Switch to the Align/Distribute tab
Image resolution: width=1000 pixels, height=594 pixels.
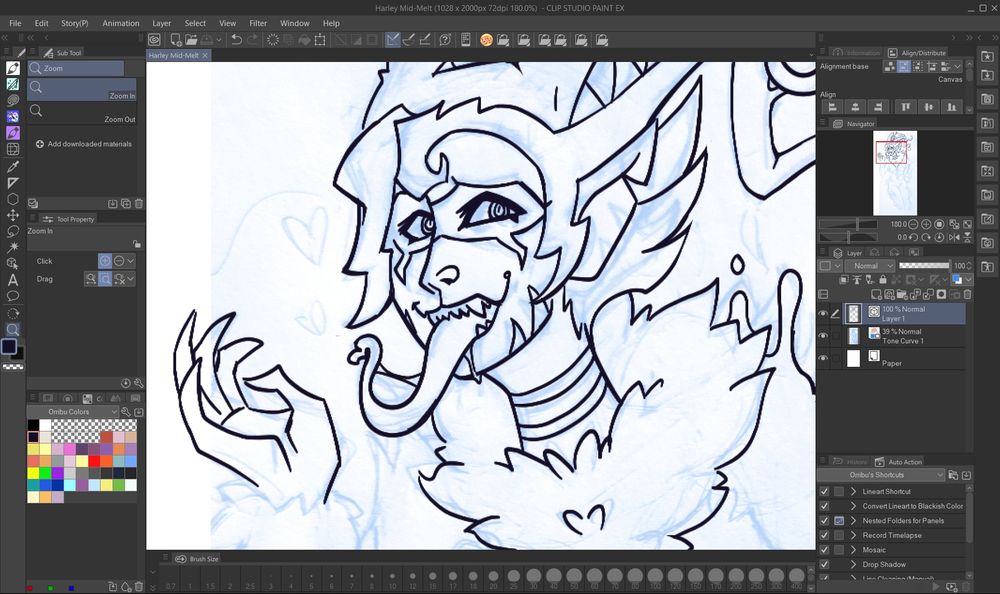pyautogui.click(x=917, y=53)
